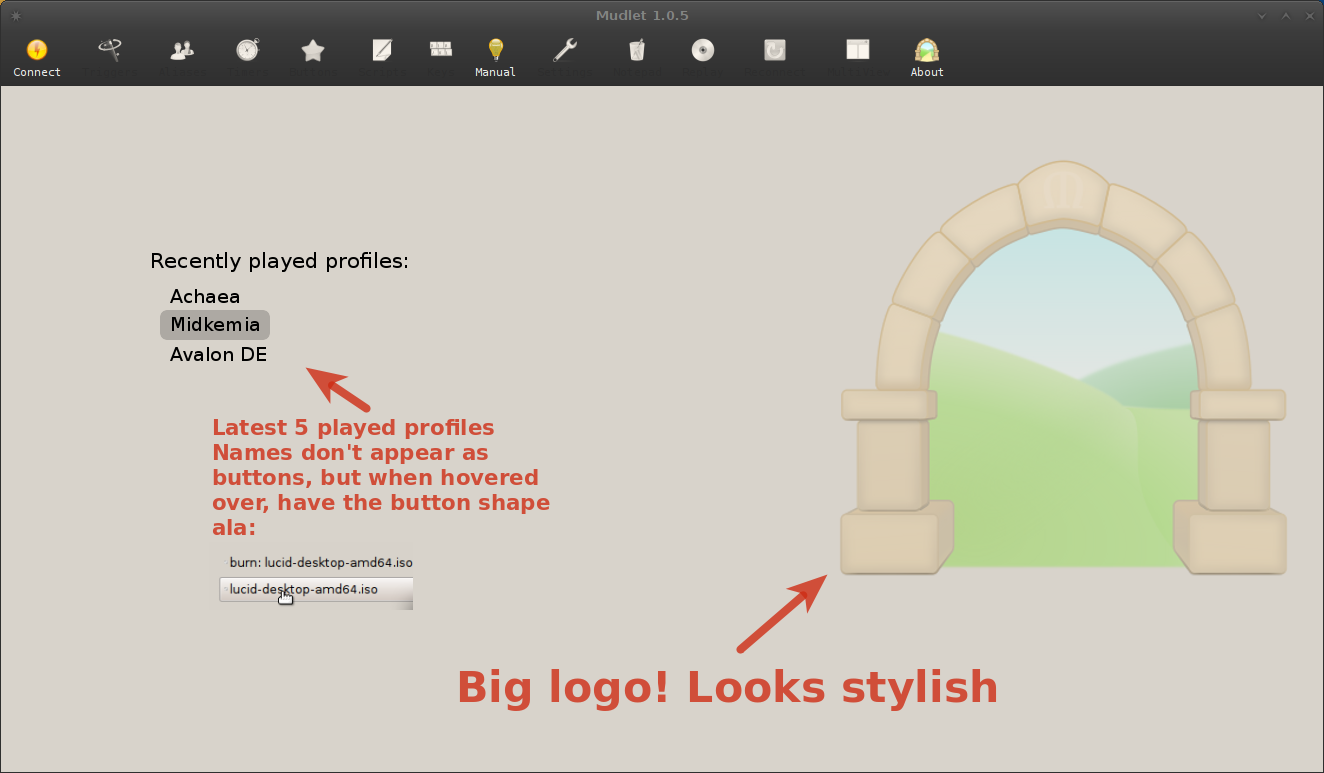Open the About archway icon
Image resolution: width=1324 pixels, height=773 pixels.
[927, 50]
